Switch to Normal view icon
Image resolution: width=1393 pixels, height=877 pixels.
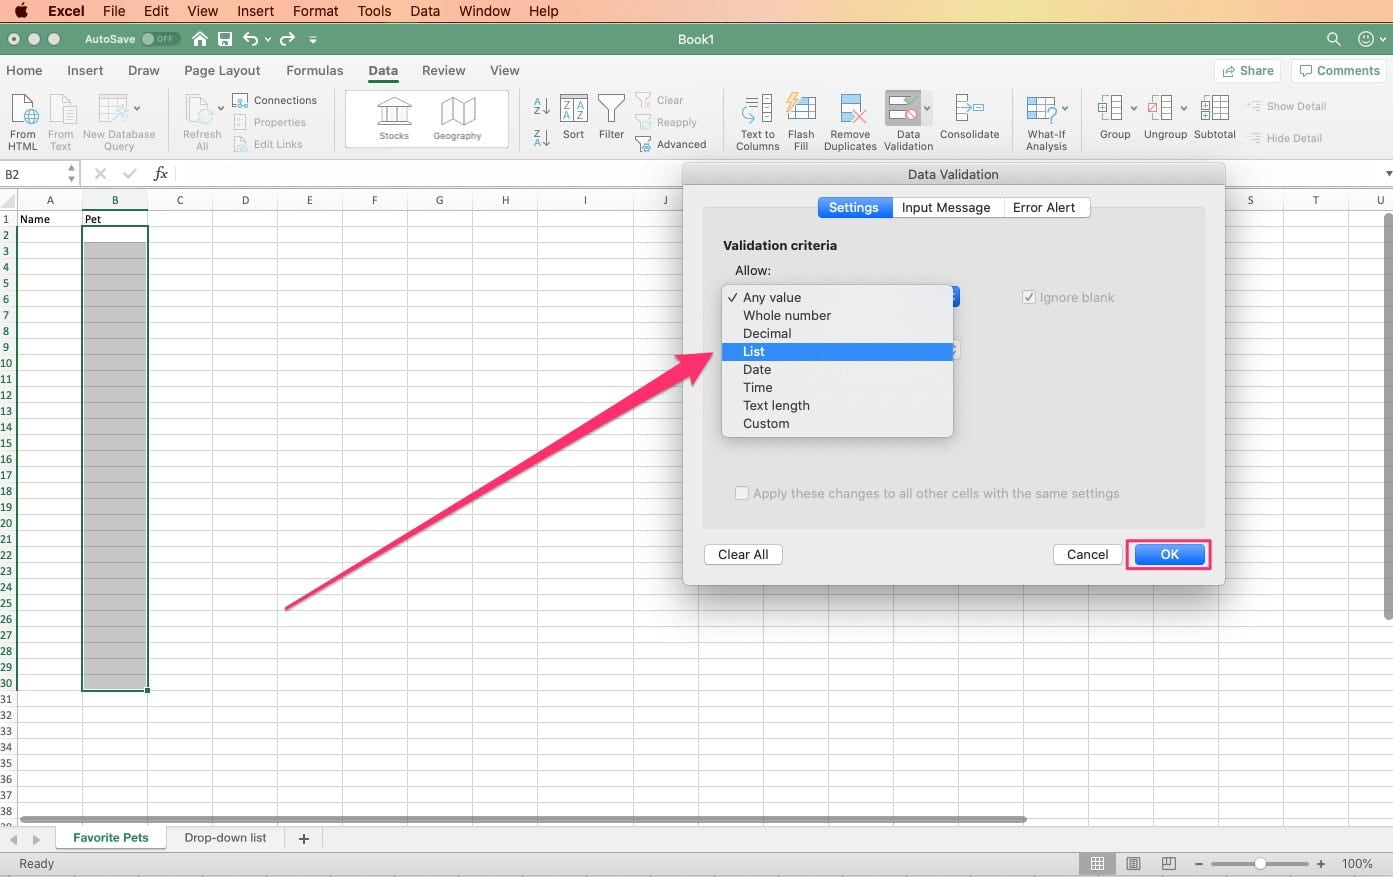(1097, 863)
